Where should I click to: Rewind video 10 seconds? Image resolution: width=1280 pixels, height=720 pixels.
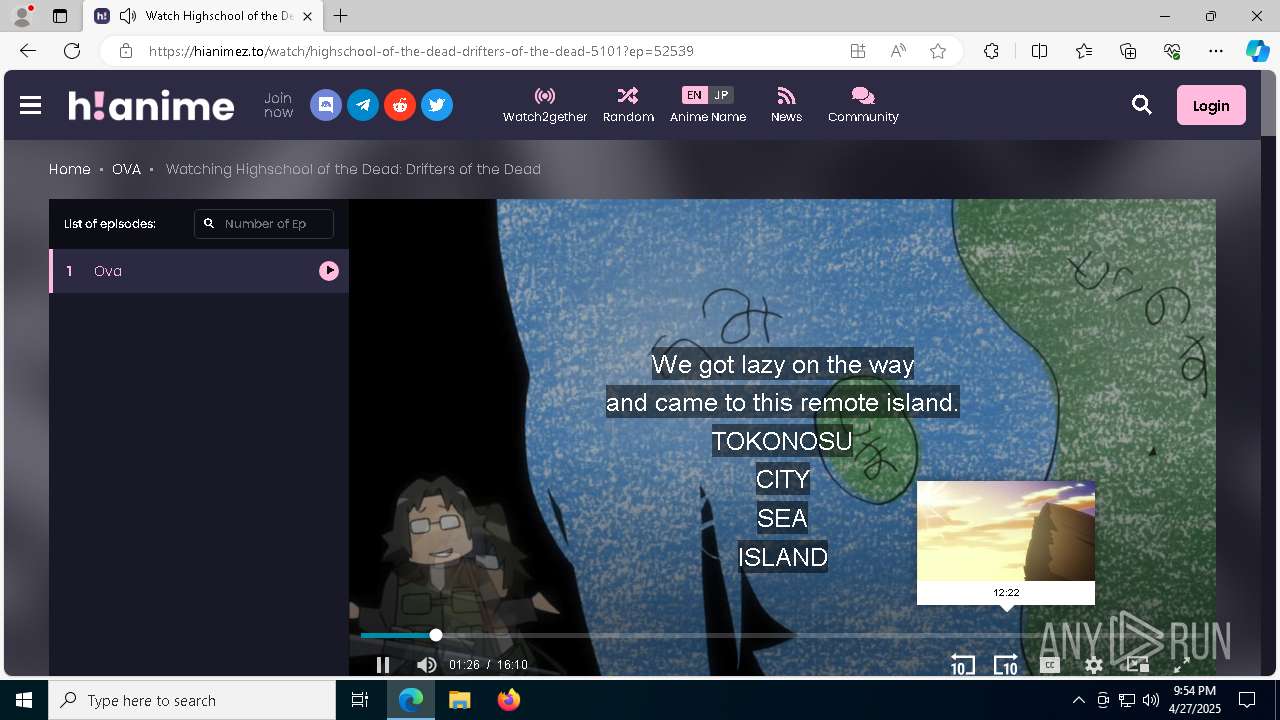pyautogui.click(x=962, y=665)
